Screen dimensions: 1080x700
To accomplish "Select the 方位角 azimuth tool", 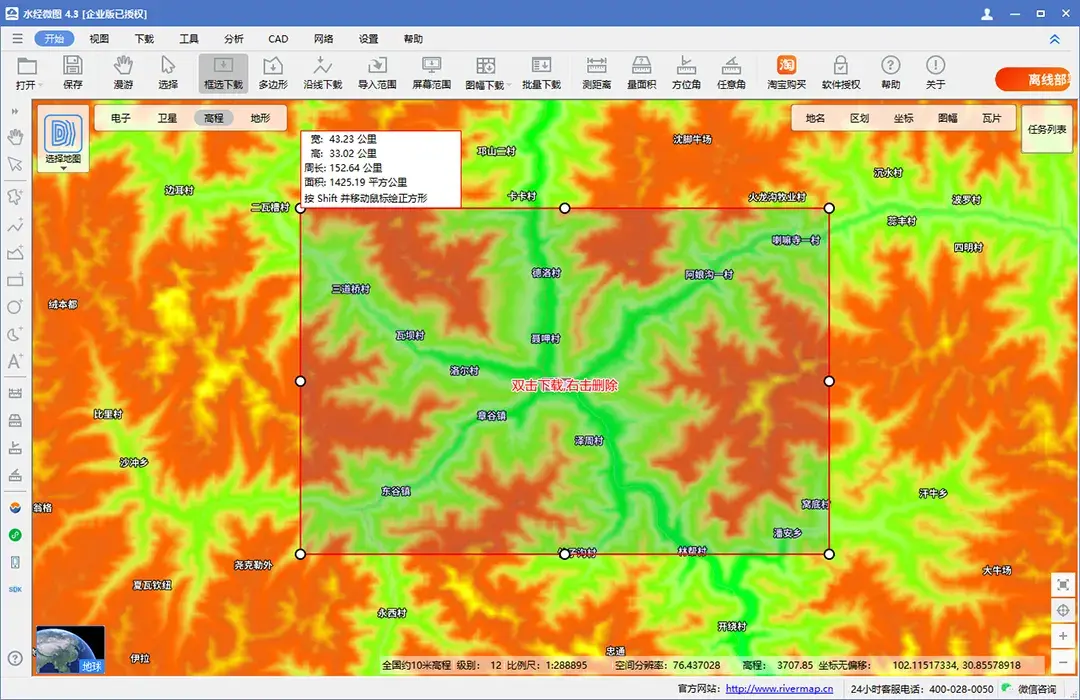I will pos(686,73).
